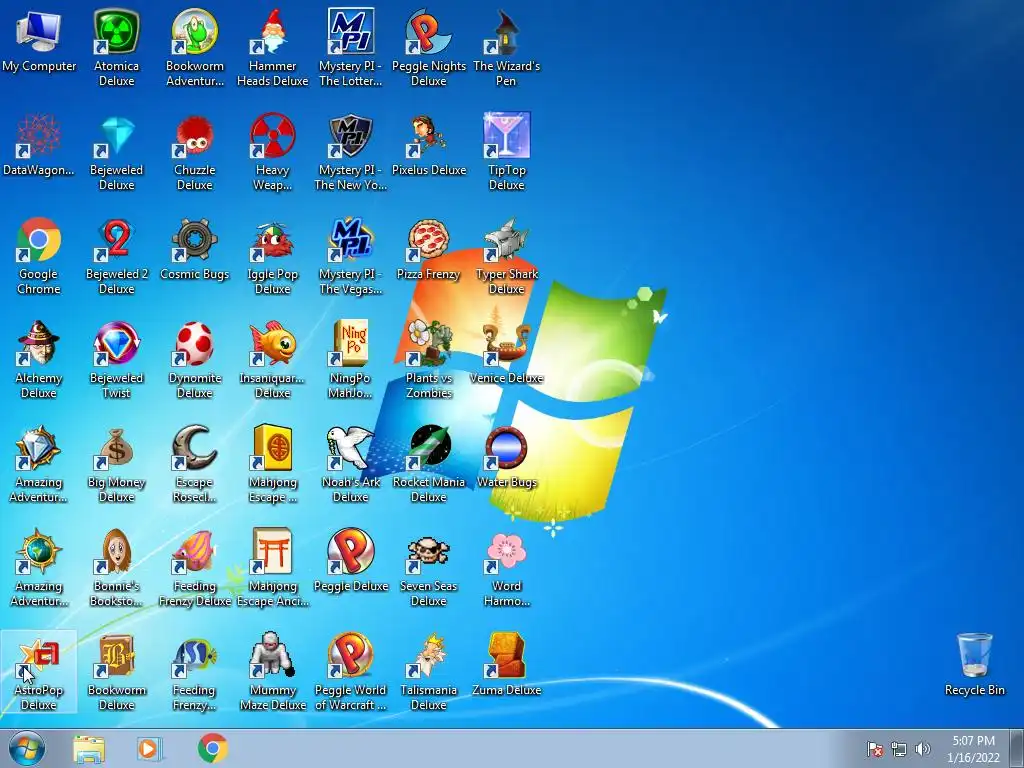The width and height of the screenshot is (1024, 768).
Task: Click the network status tray icon
Action: pyautogui.click(x=899, y=749)
